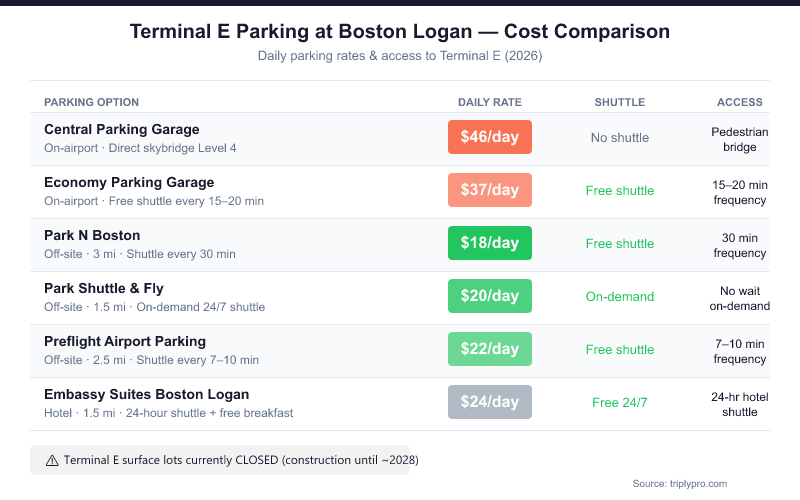Select the Economy Parking Garage row title
This screenshot has width=800, height=500.
pyautogui.click(x=129, y=182)
